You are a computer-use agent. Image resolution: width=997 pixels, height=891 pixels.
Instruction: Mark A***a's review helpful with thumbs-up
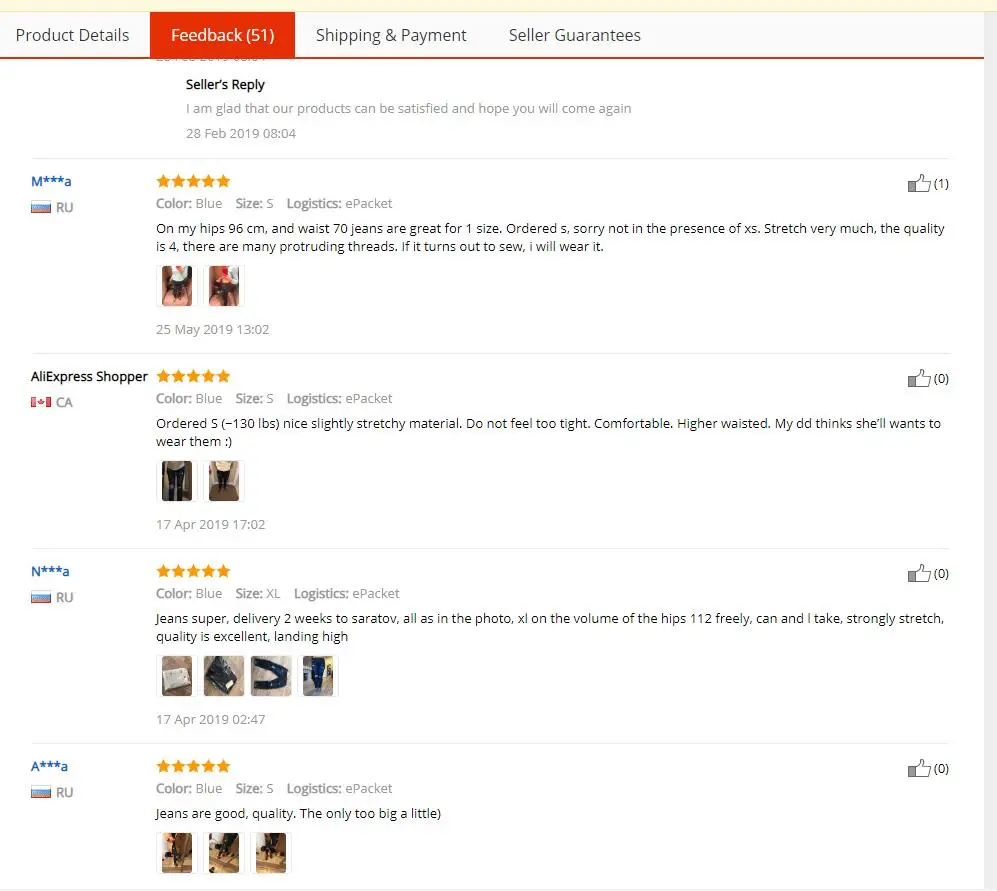919,769
